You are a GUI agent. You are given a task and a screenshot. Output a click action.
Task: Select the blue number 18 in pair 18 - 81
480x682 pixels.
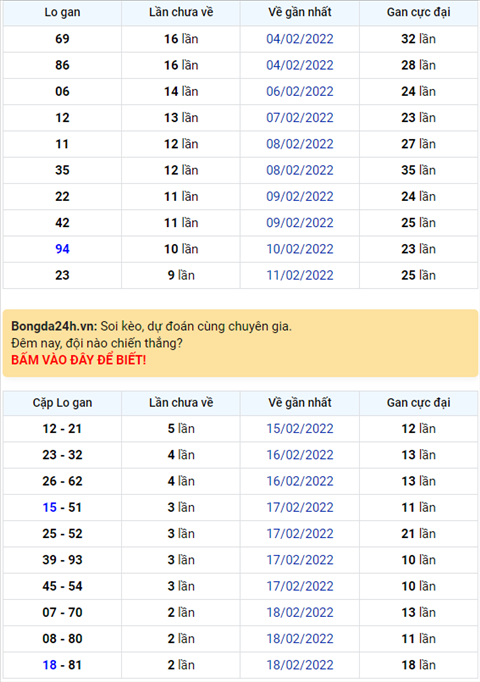[50, 665]
